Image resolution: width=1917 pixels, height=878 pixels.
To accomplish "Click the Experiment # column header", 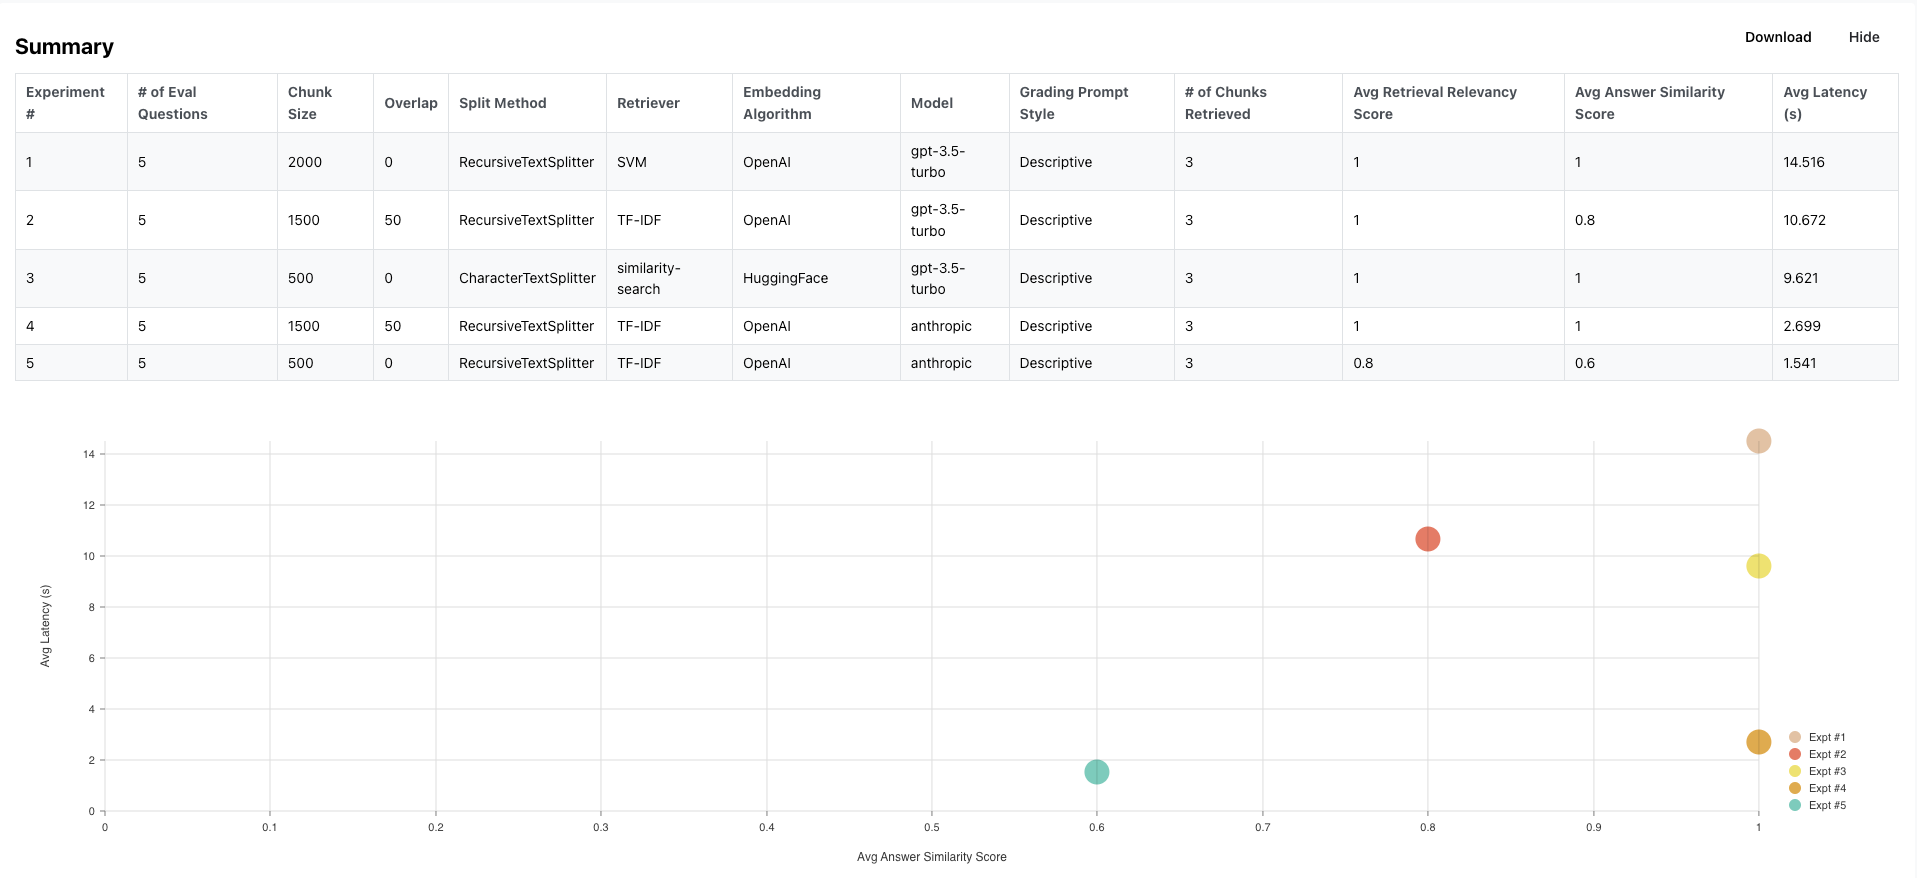I will [x=71, y=103].
